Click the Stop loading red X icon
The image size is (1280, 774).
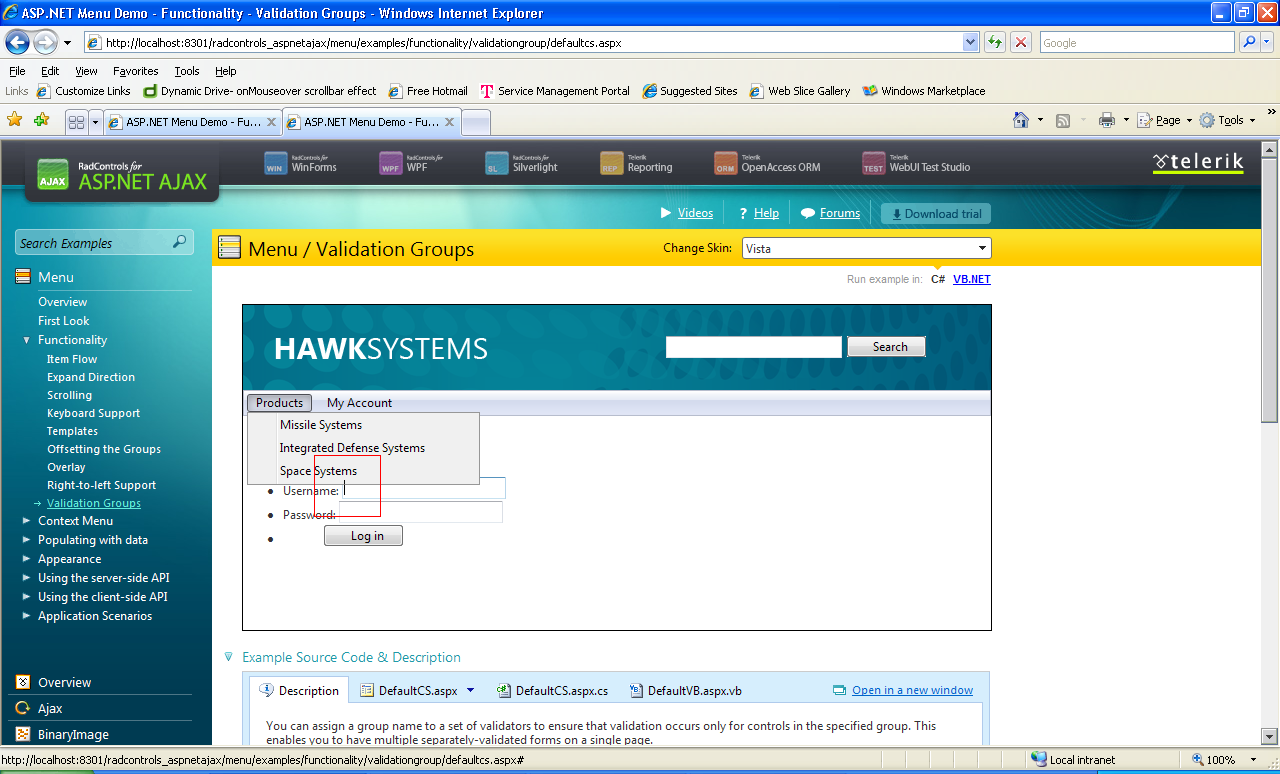pyautogui.click(x=1021, y=43)
